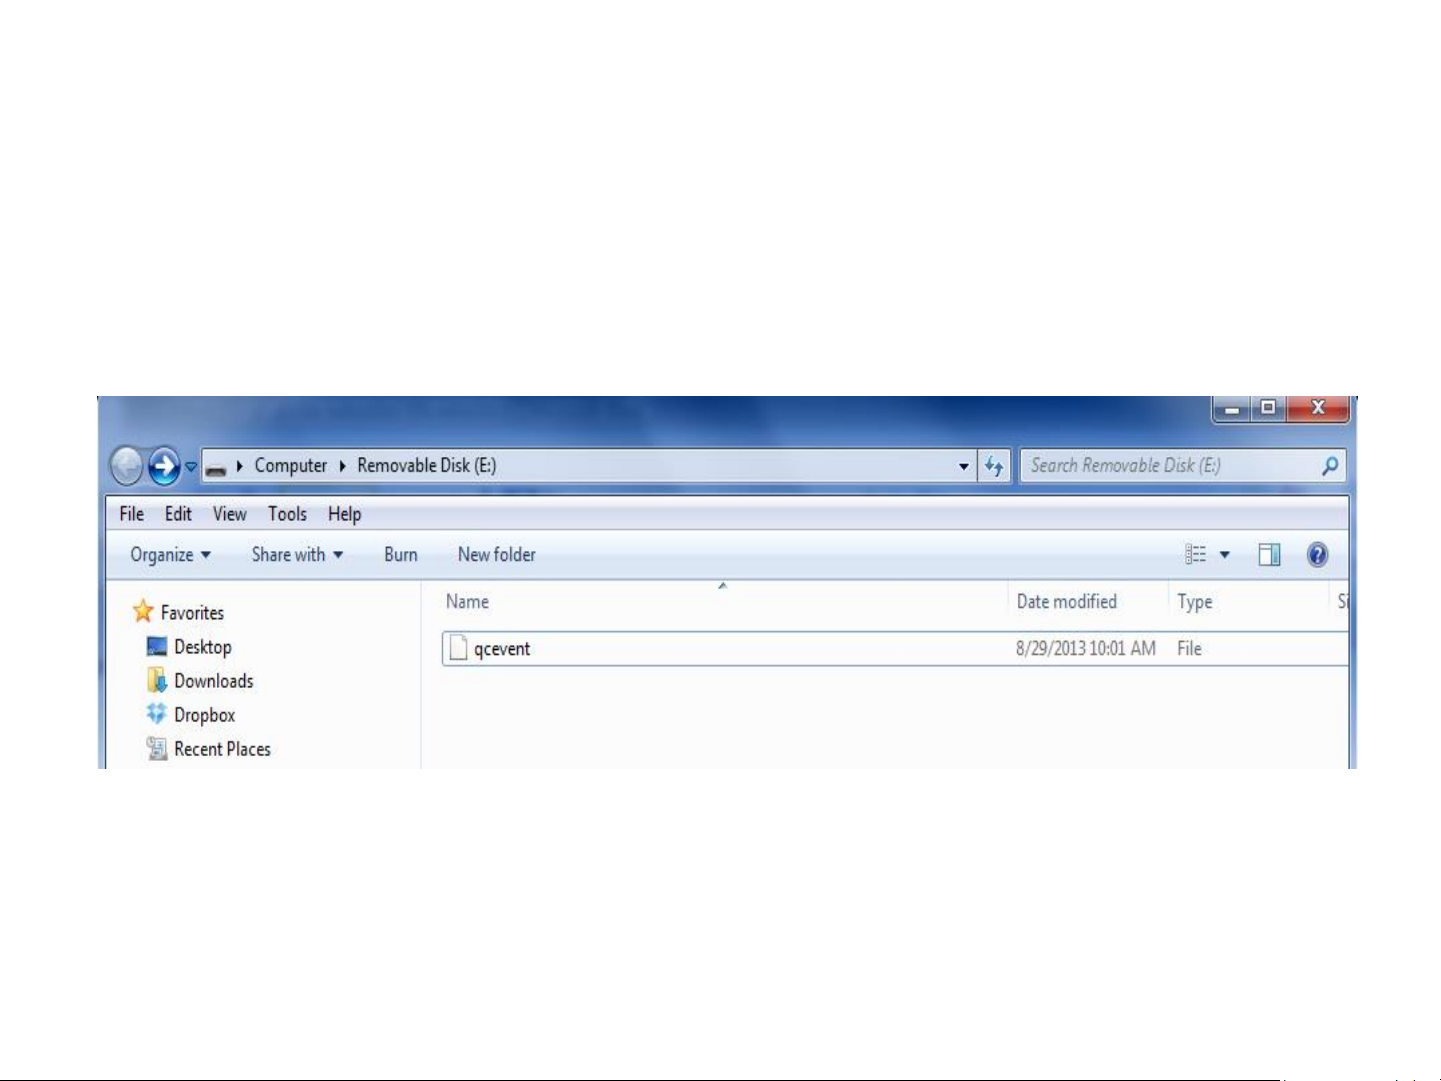
Task: Open the Dropbox folder in Favorites
Action: pos(204,715)
